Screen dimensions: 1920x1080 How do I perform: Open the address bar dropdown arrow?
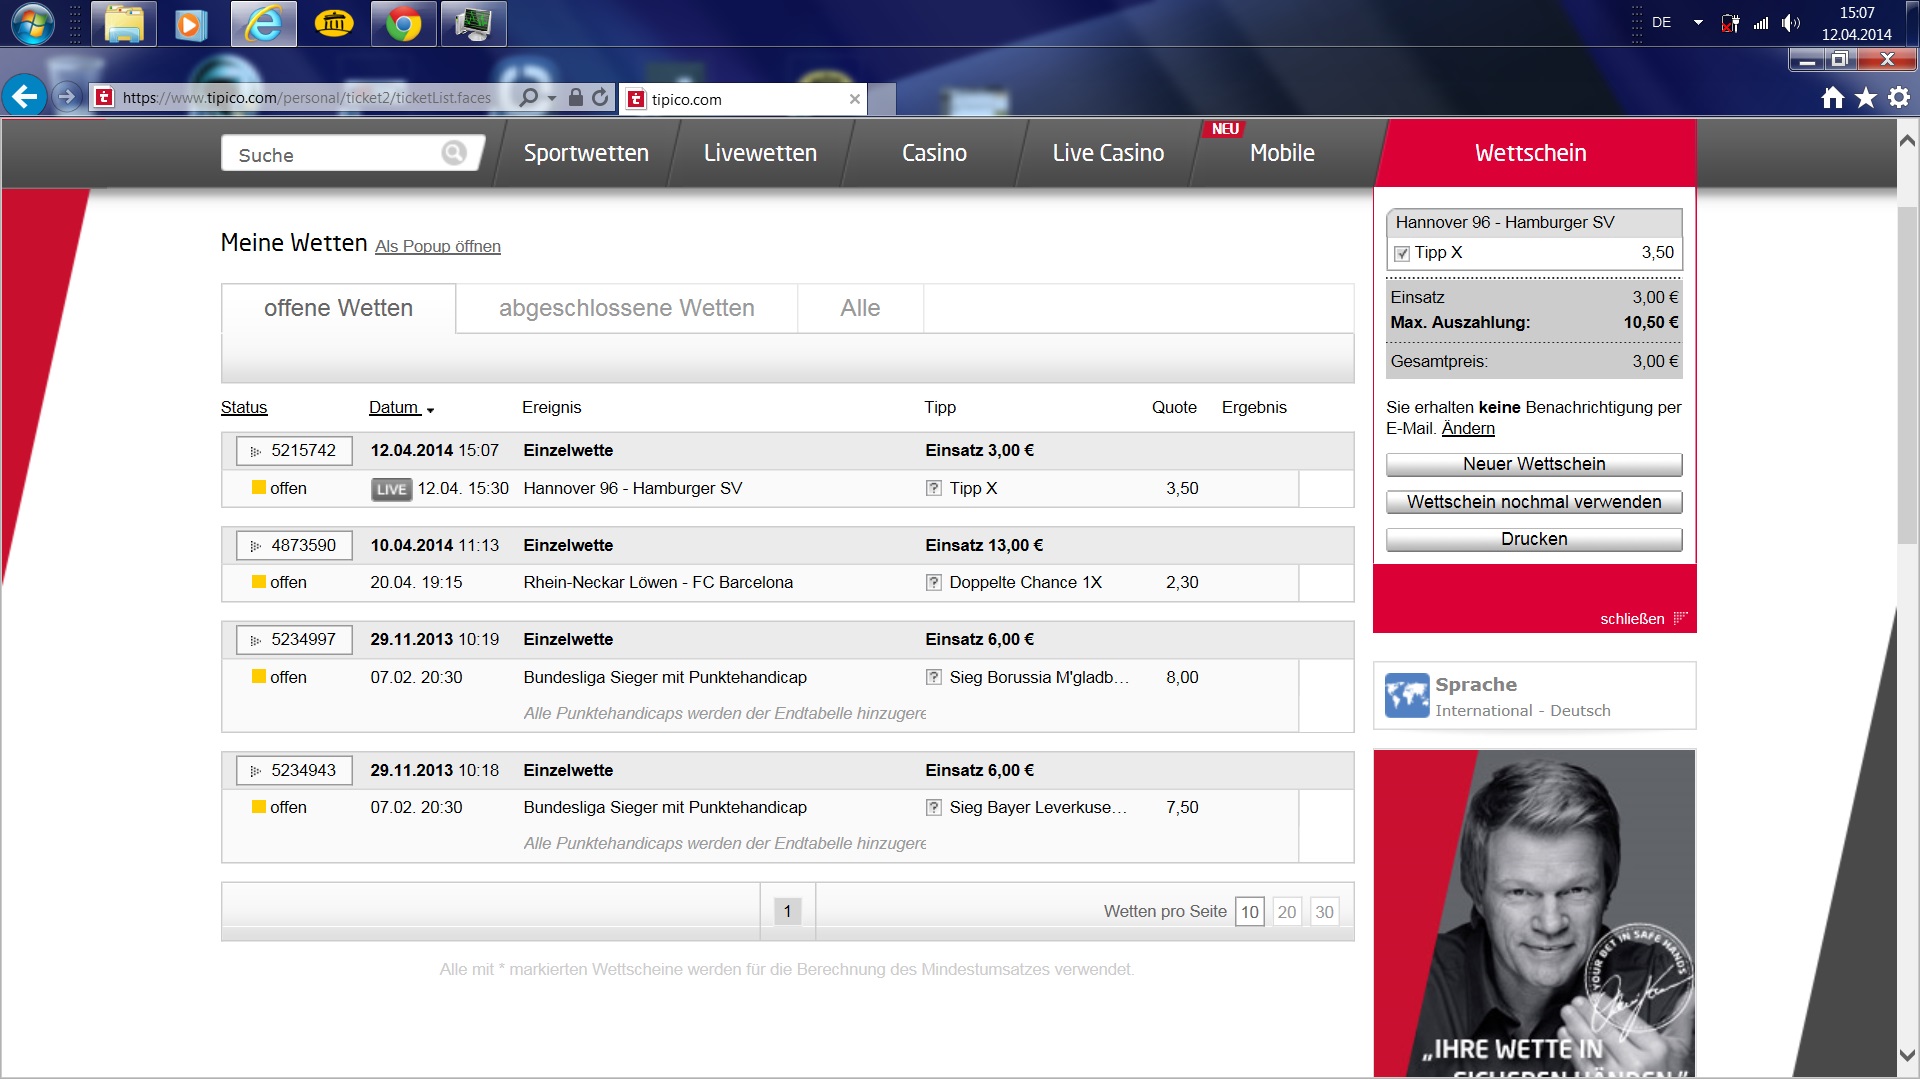click(x=552, y=98)
